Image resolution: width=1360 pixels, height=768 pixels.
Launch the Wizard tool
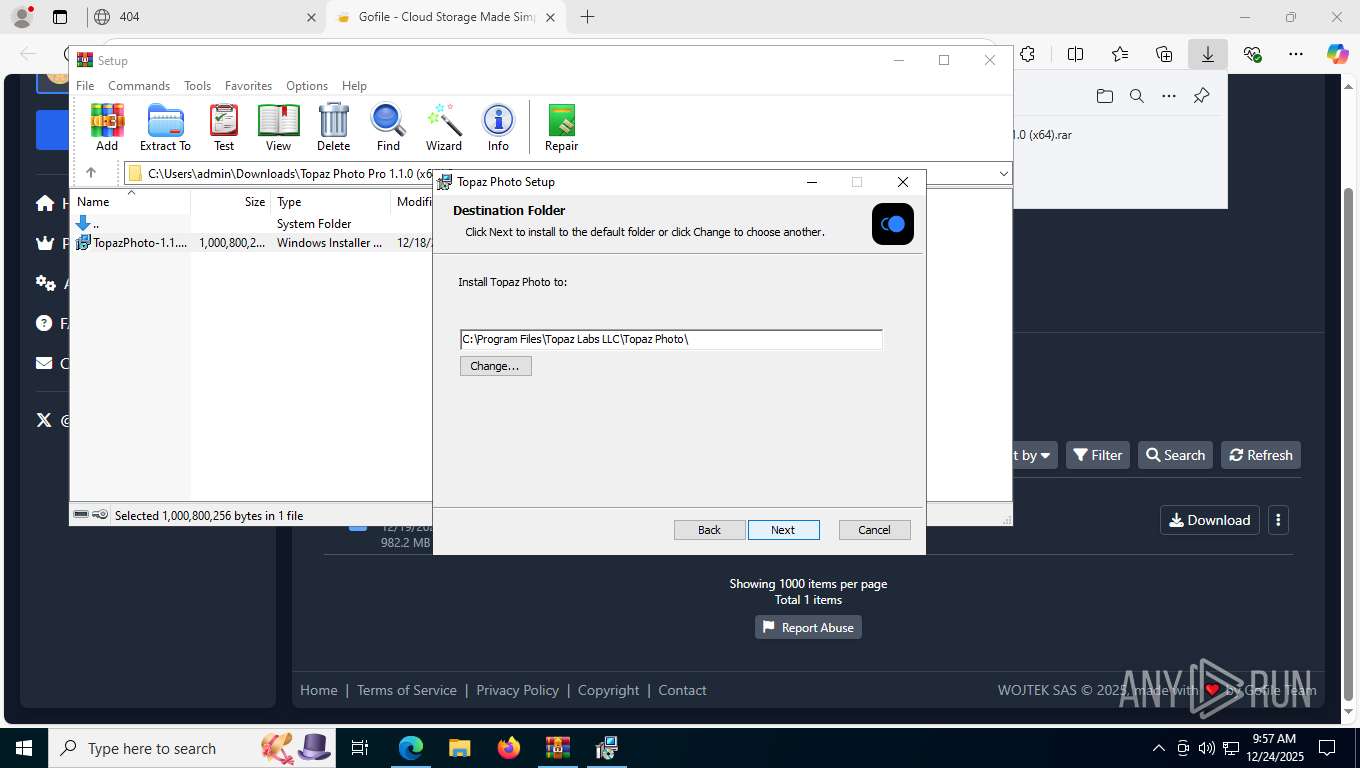tap(444, 127)
